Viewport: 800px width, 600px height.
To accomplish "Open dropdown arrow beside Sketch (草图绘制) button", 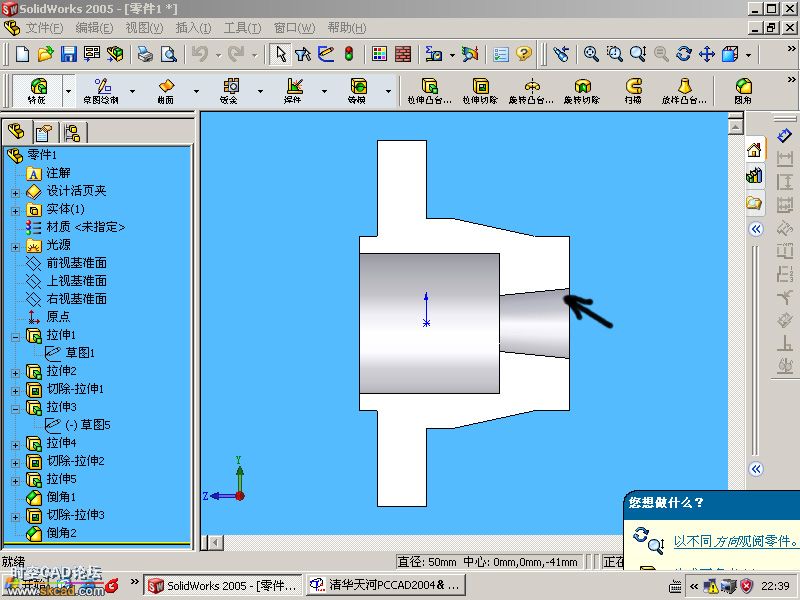I will 133,91.
